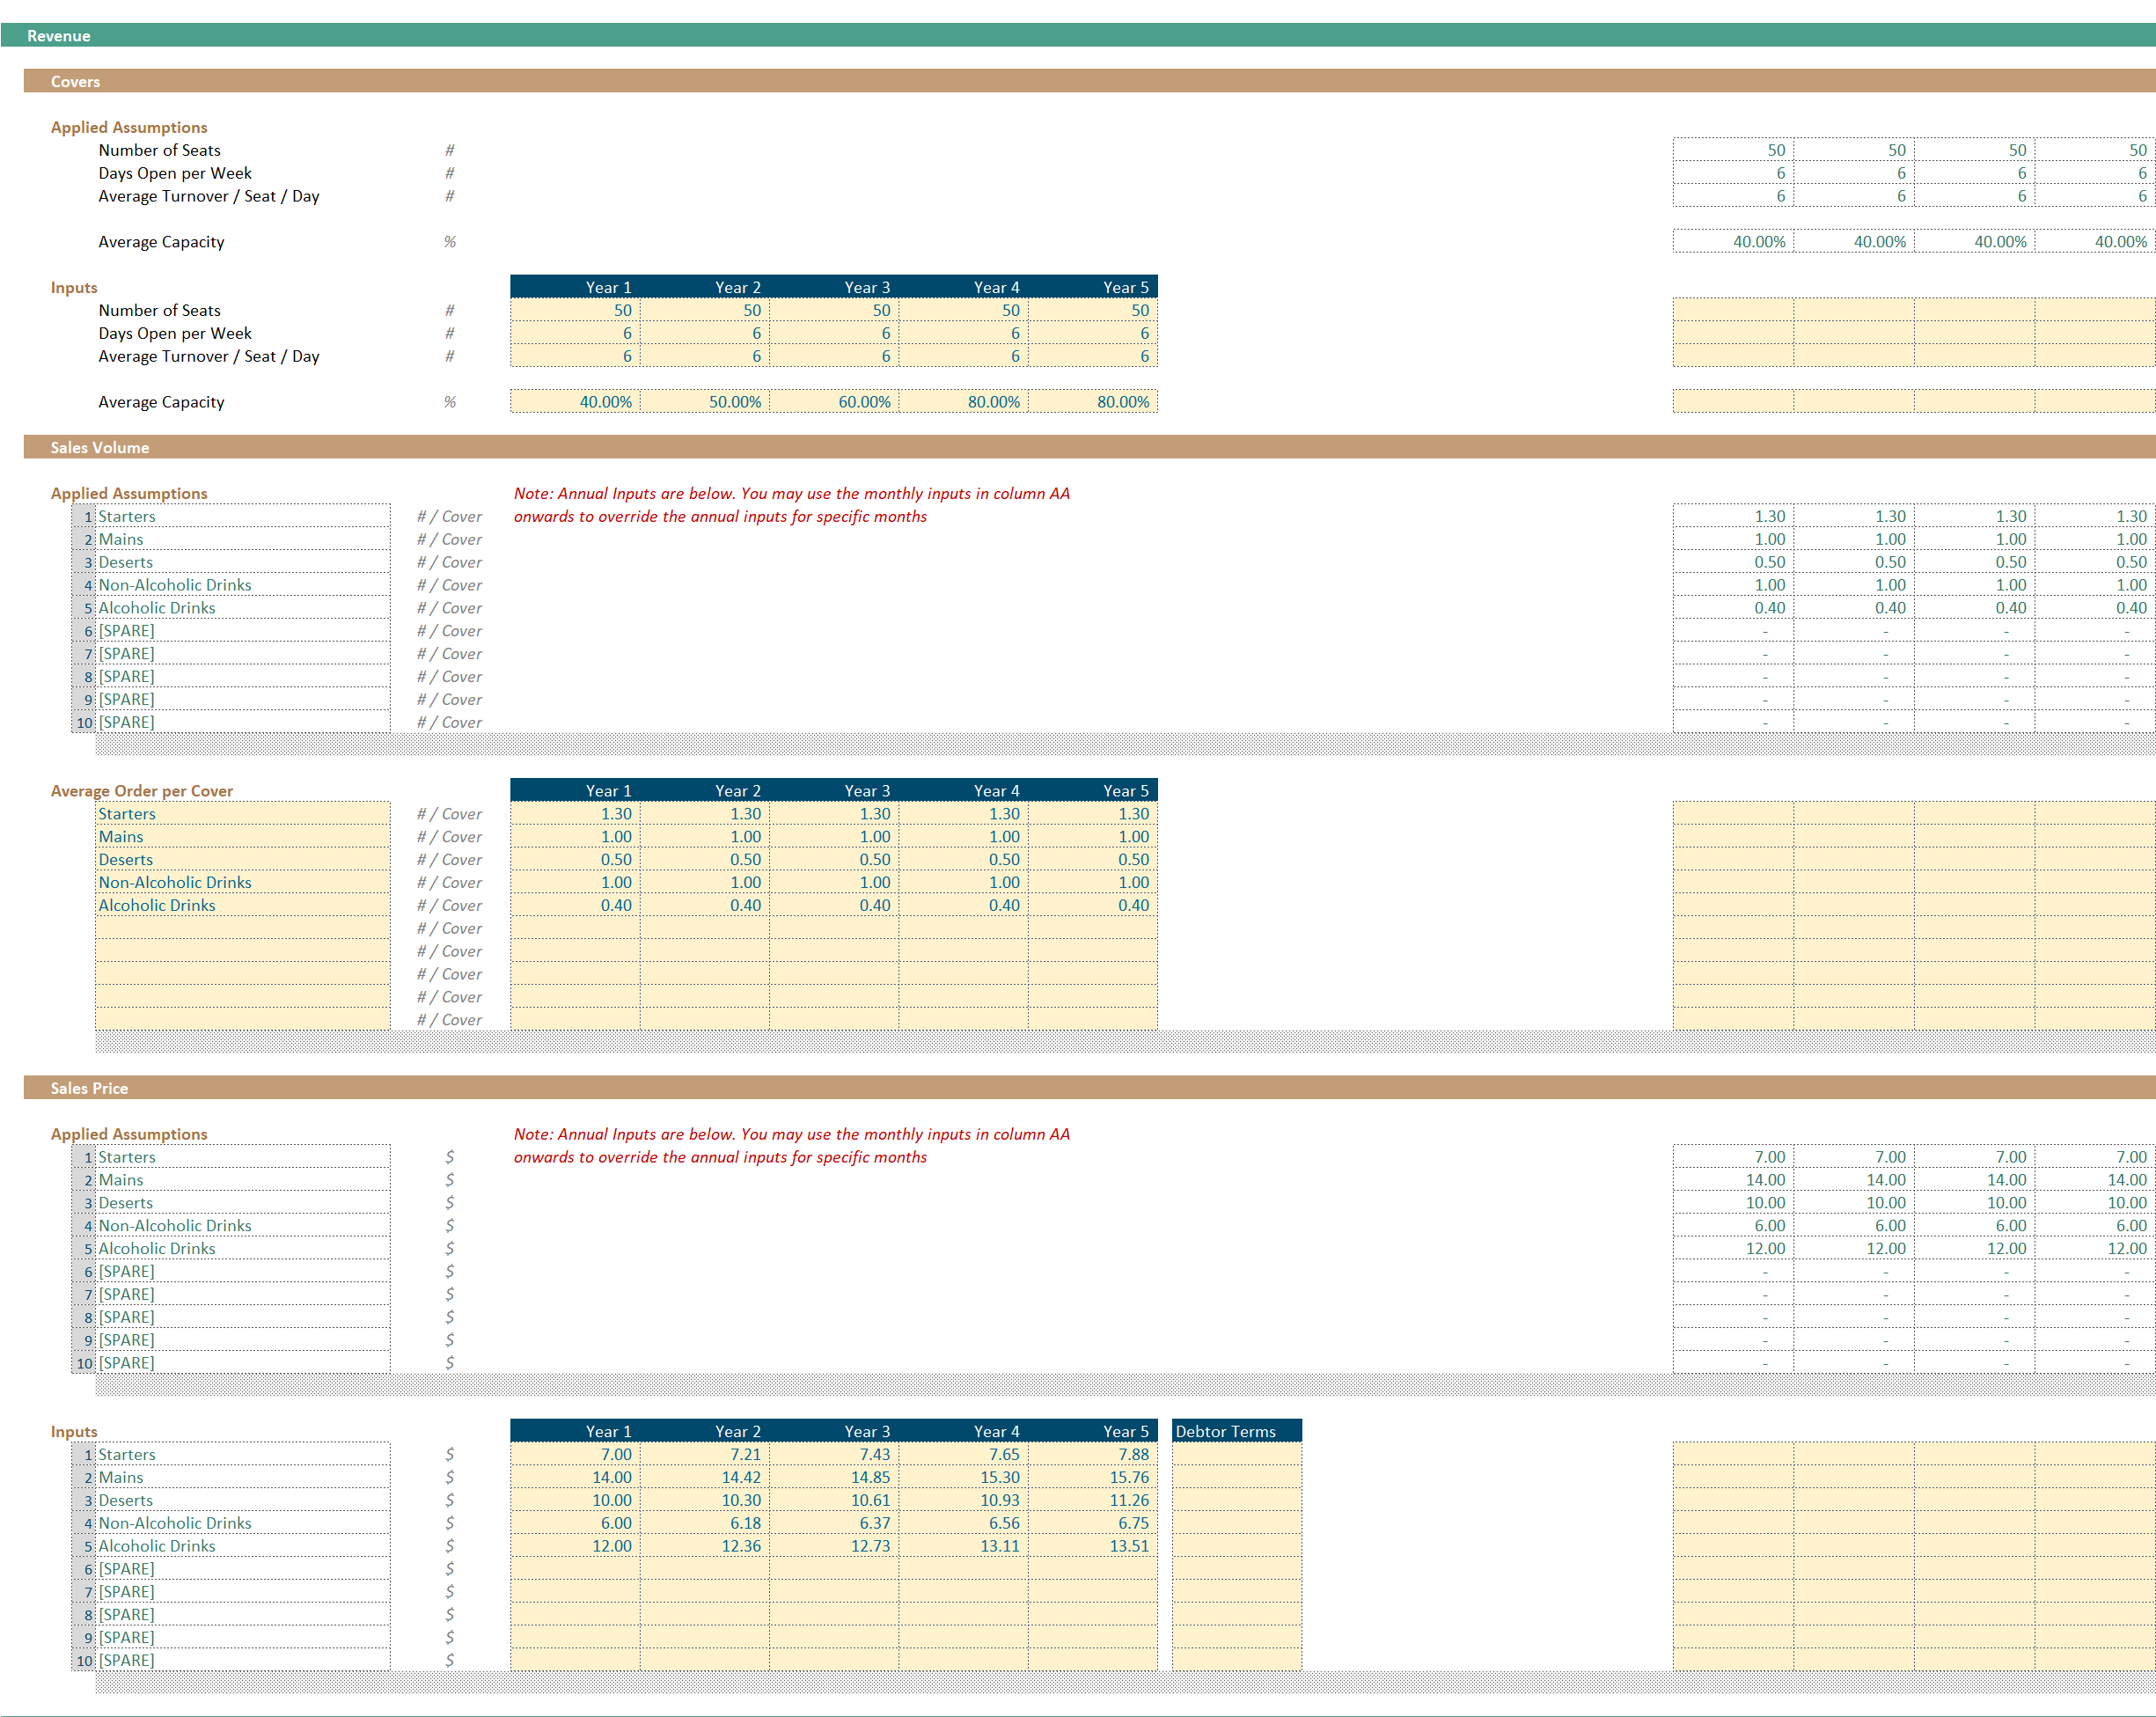Click Deserts name cell under Average Order per Cover

(243, 860)
